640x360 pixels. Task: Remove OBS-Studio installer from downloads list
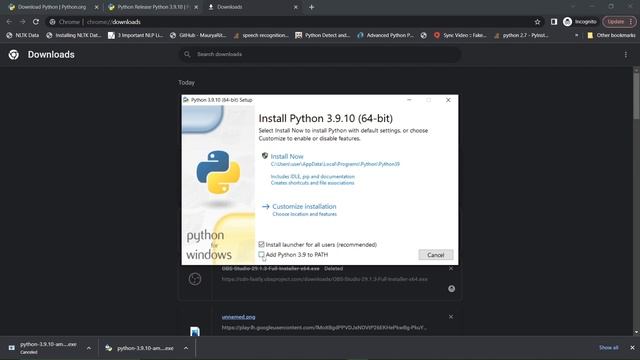451,269
